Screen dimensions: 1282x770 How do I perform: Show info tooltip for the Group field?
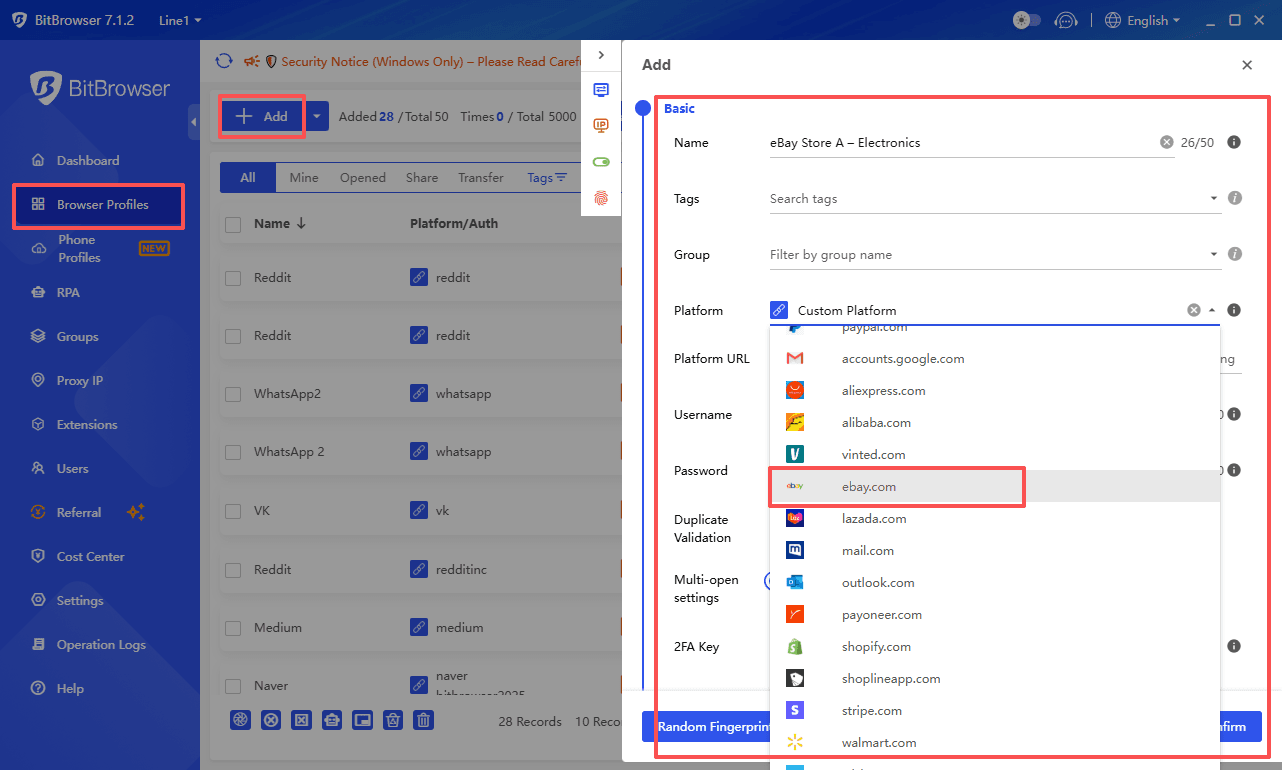(1234, 254)
